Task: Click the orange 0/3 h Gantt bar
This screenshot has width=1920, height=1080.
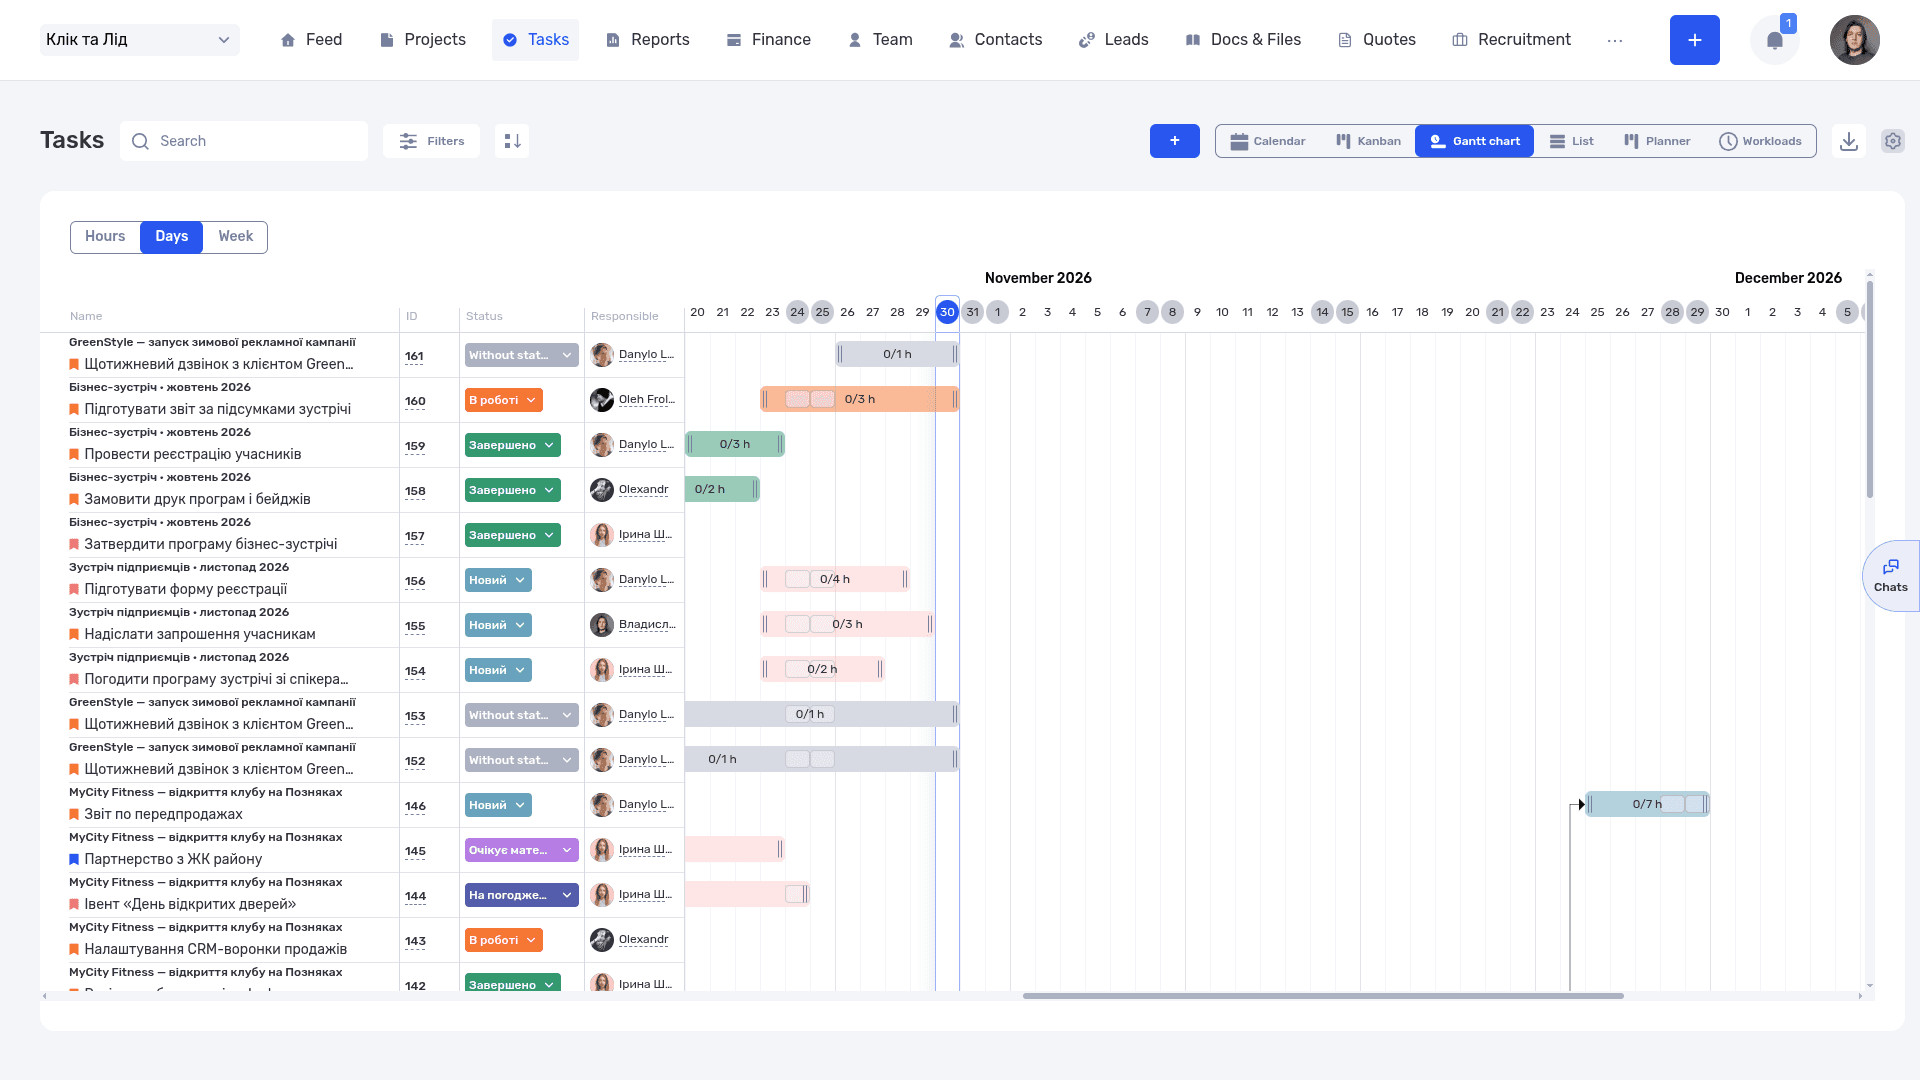Action: click(859, 399)
